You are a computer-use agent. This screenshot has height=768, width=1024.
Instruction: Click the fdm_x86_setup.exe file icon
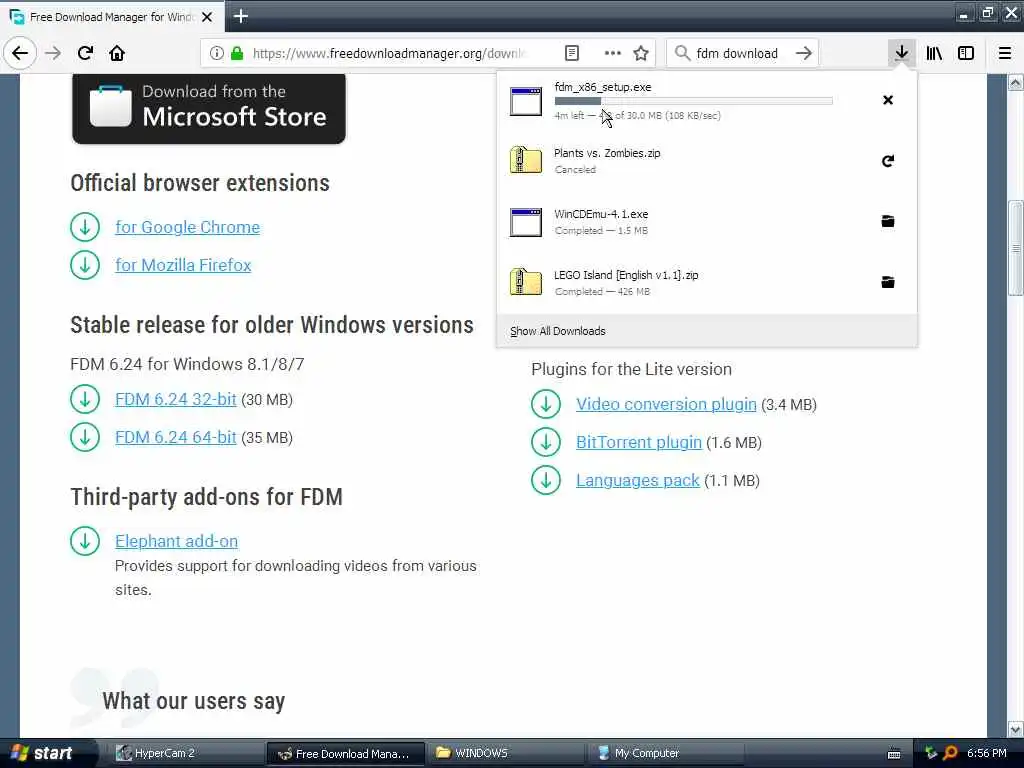526,101
